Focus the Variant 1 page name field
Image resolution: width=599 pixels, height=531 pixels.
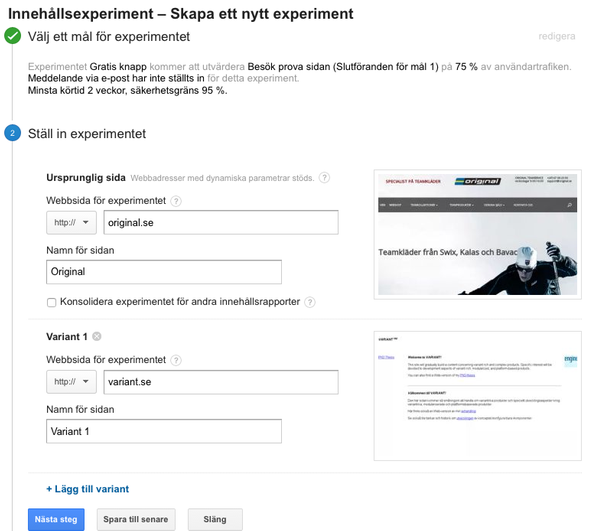tap(164, 431)
